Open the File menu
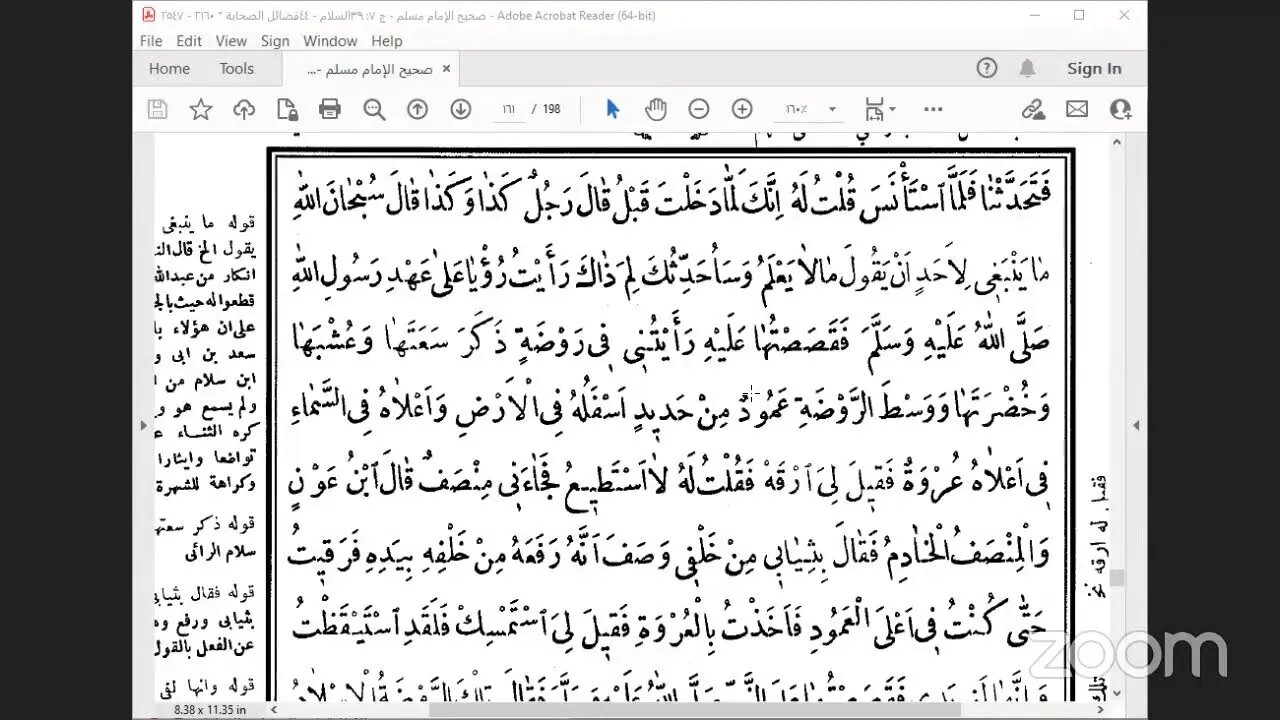Screen dimensions: 1280x720 [x=151, y=41]
